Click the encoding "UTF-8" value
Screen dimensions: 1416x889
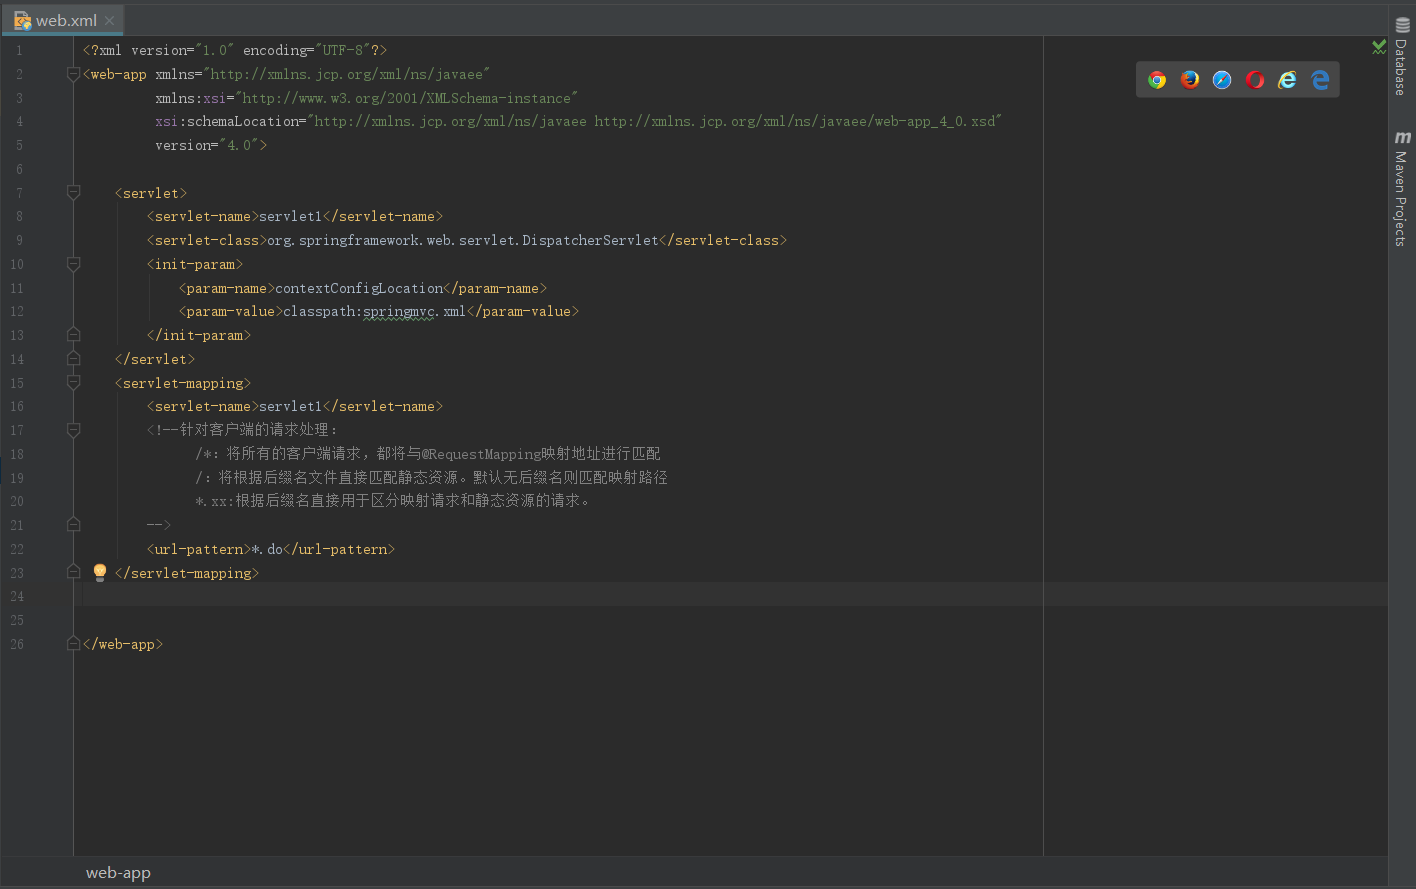point(343,50)
